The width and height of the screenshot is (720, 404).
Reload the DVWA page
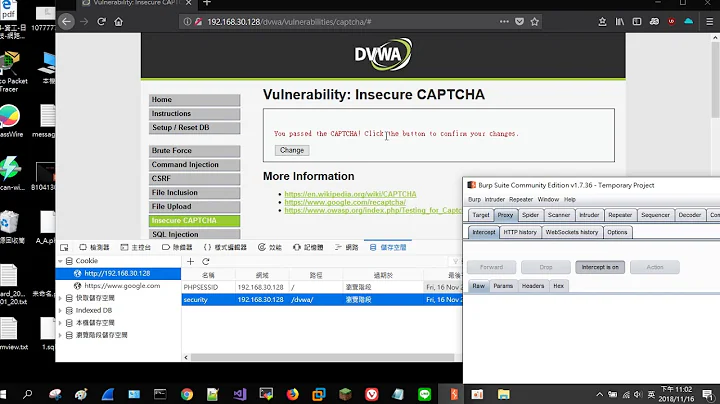(x=101, y=22)
